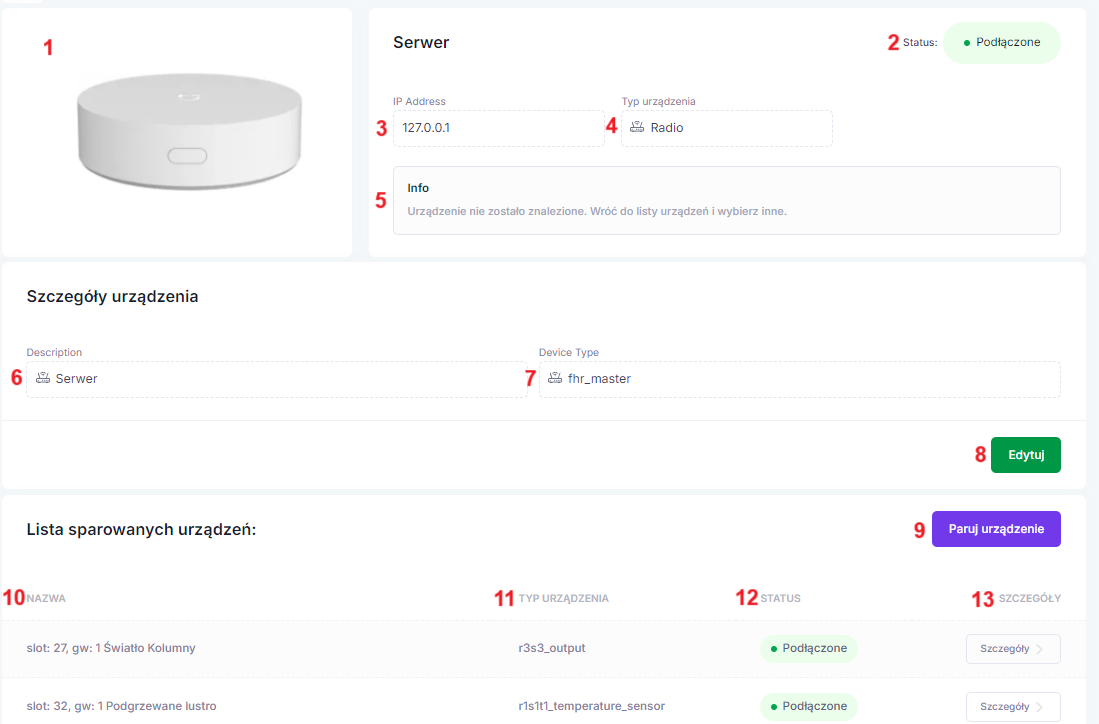
Task: Click the Info box heading
Action: [418, 188]
